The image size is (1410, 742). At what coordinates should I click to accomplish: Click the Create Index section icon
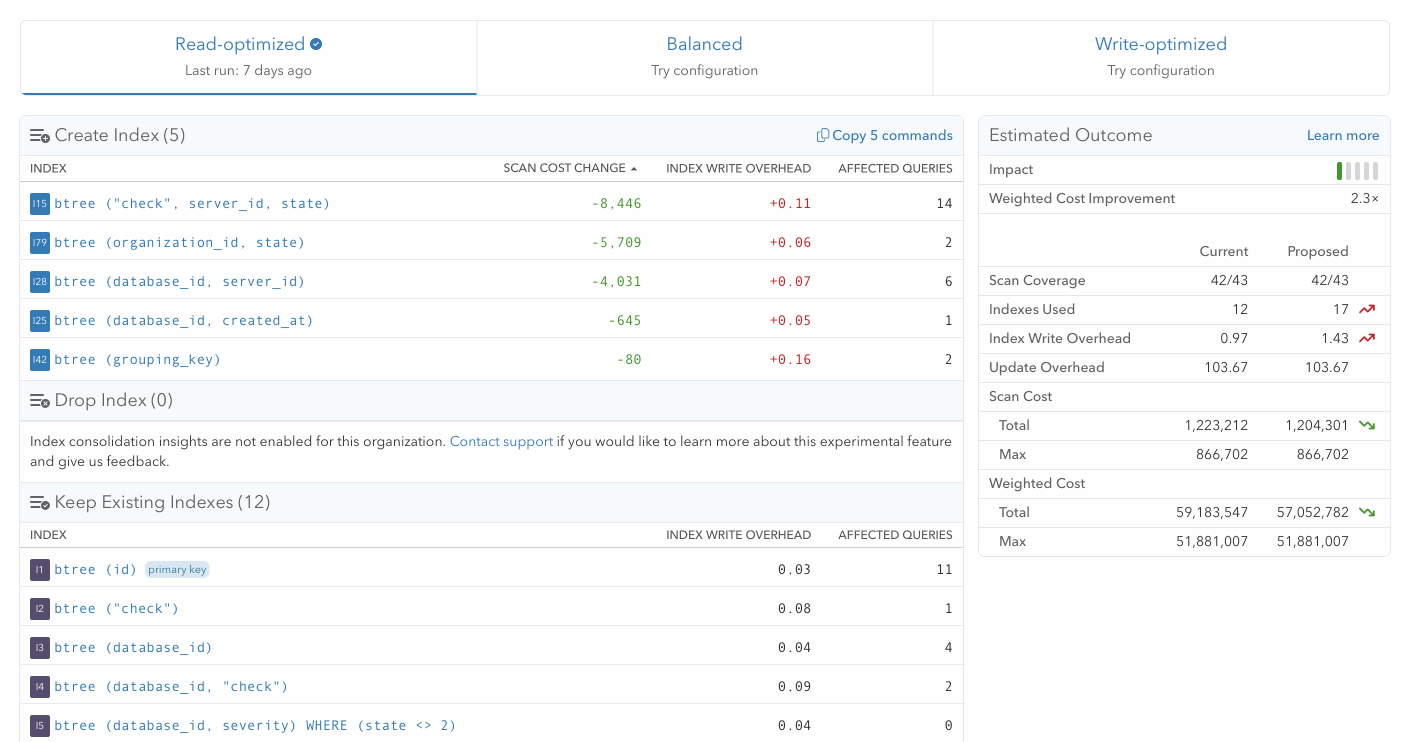tap(40, 136)
